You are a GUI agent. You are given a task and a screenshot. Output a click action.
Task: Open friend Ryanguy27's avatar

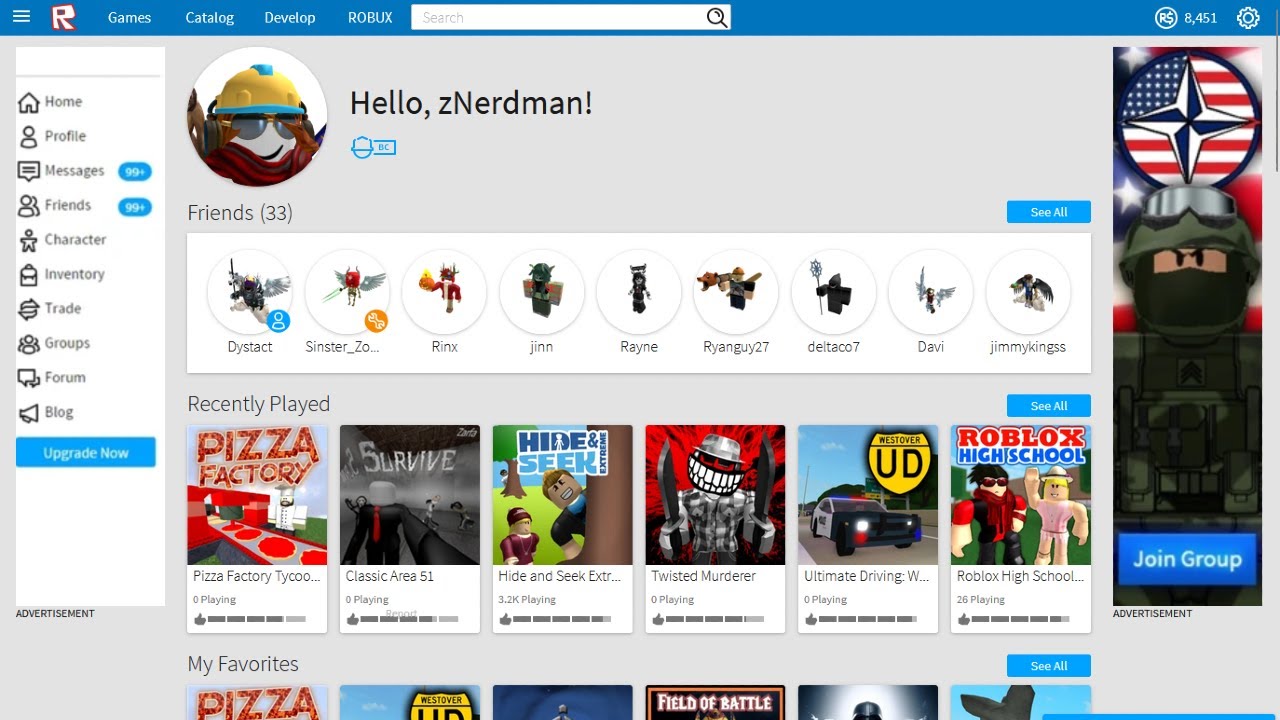[736, 291]
